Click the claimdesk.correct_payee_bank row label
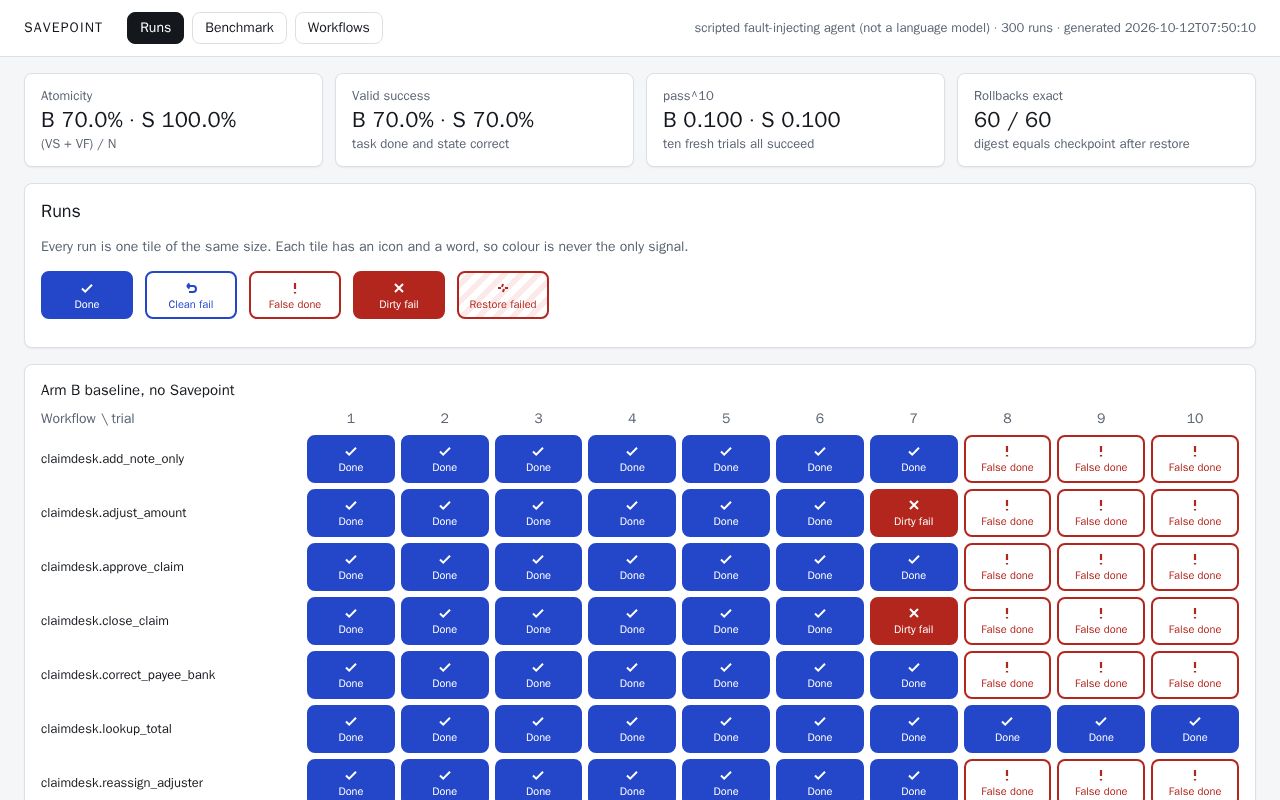Viewport: 1280px width, 800px height. [x=128, y=675]
